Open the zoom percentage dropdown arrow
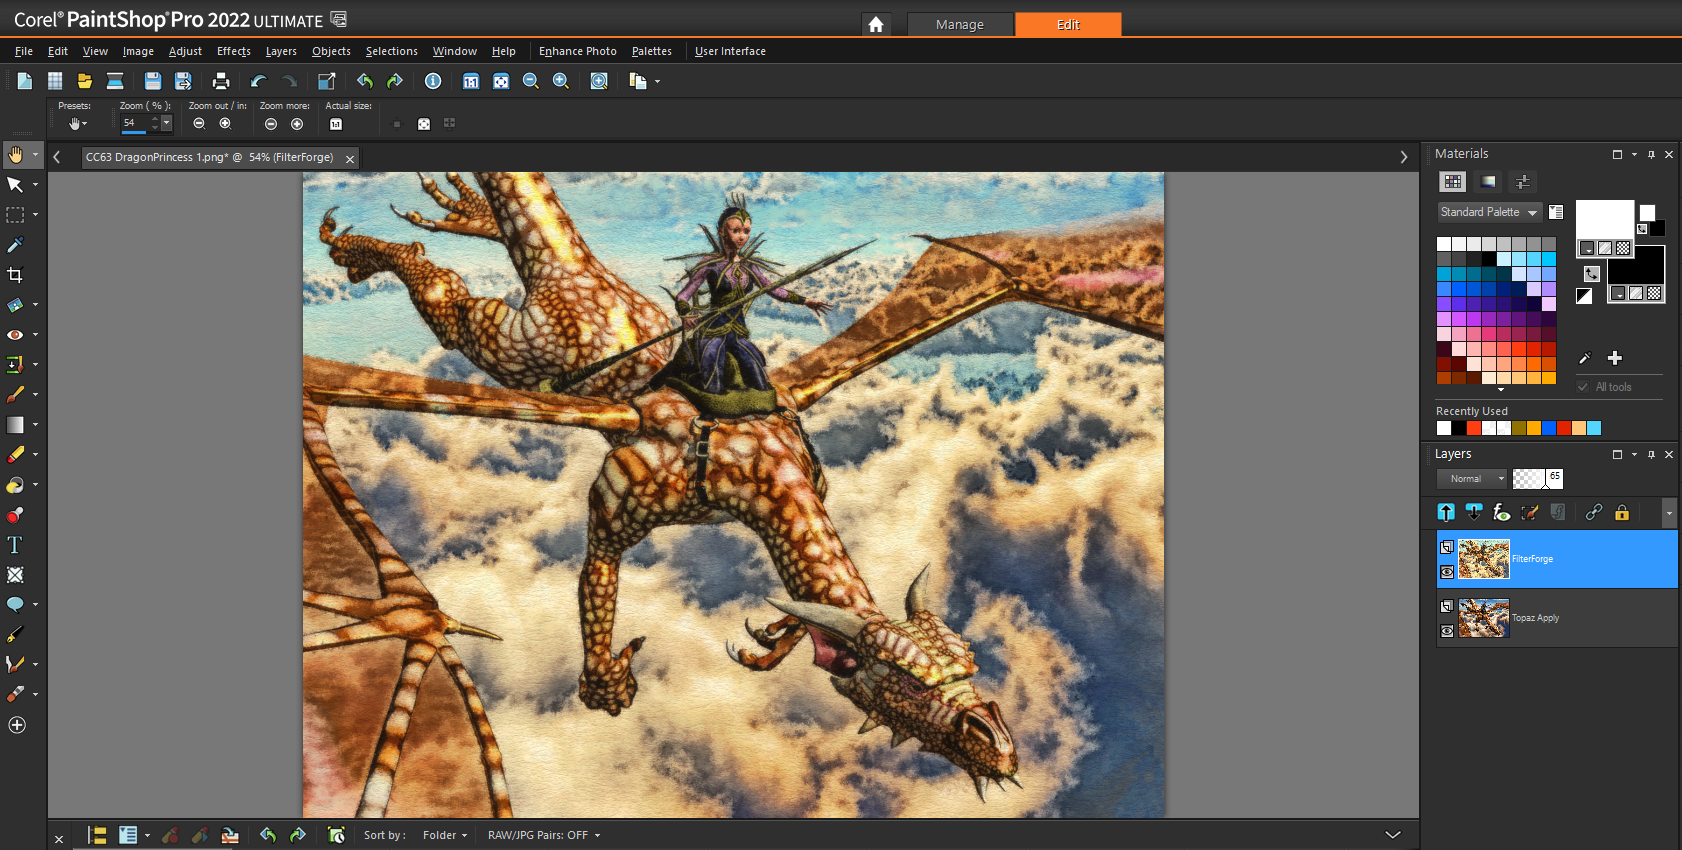 point(166,123)
